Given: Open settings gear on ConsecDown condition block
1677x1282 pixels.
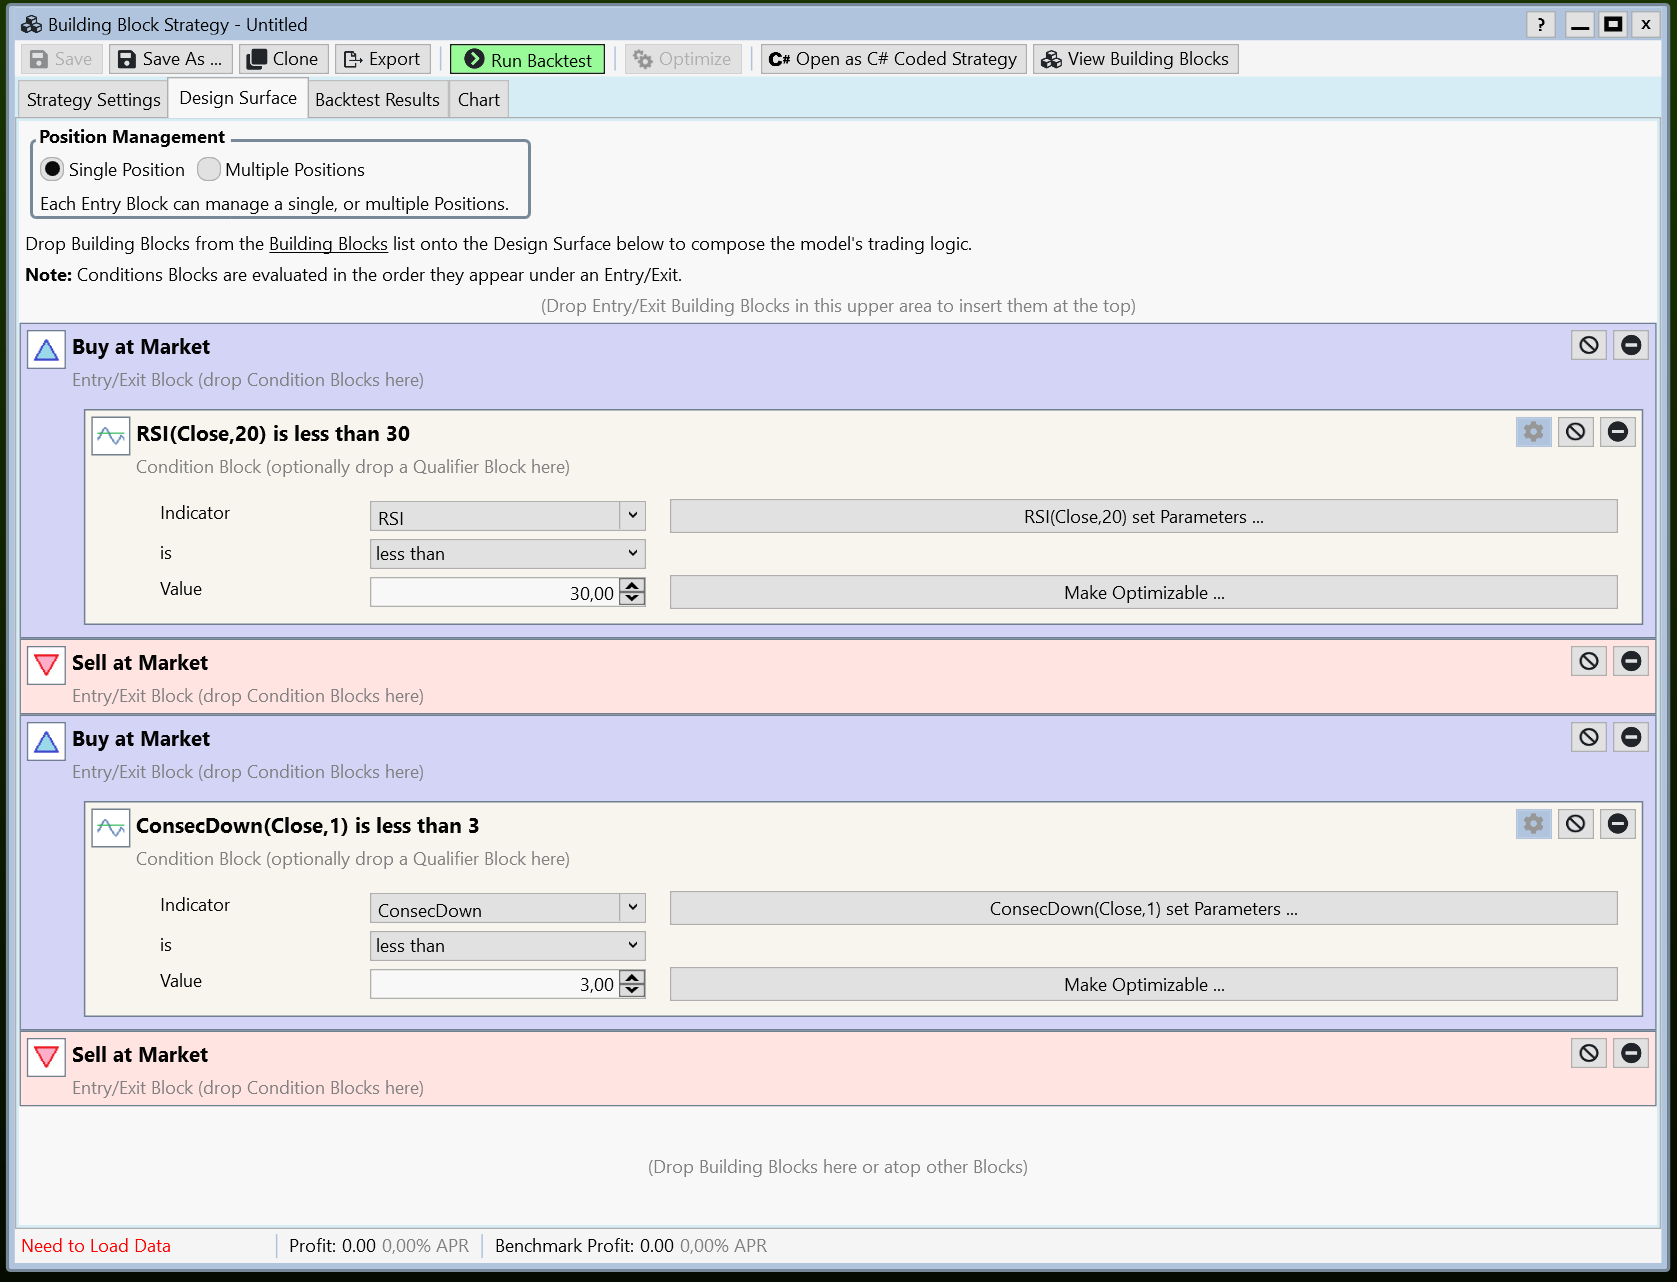Looking at the screenshot, I should tap(1533, 824).
